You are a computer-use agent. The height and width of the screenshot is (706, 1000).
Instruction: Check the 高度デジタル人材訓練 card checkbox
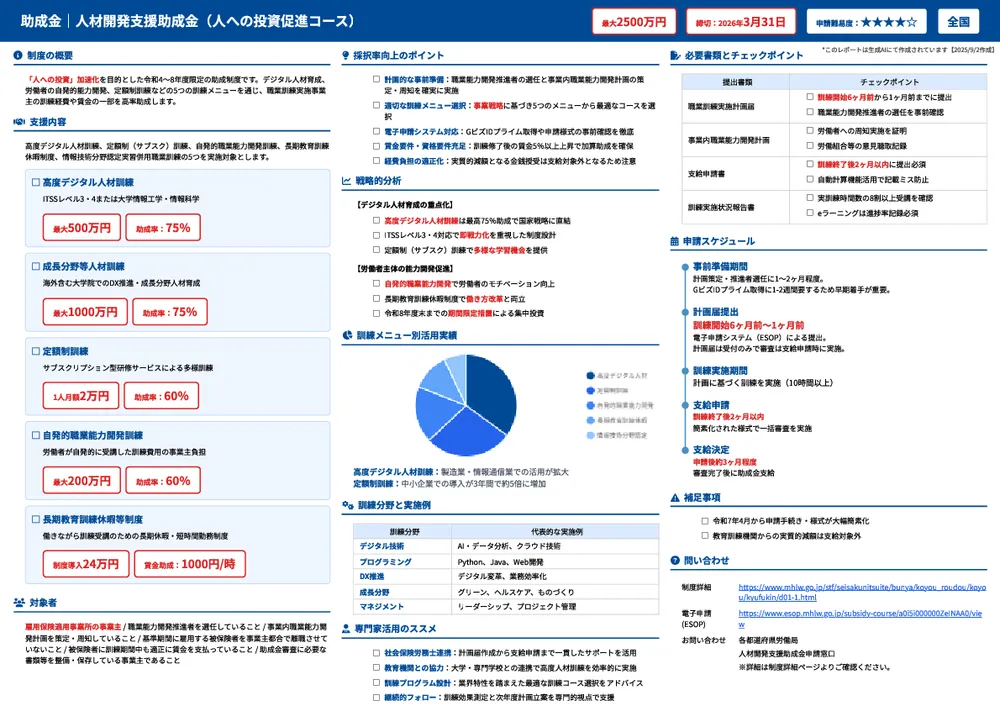point(36,182)
